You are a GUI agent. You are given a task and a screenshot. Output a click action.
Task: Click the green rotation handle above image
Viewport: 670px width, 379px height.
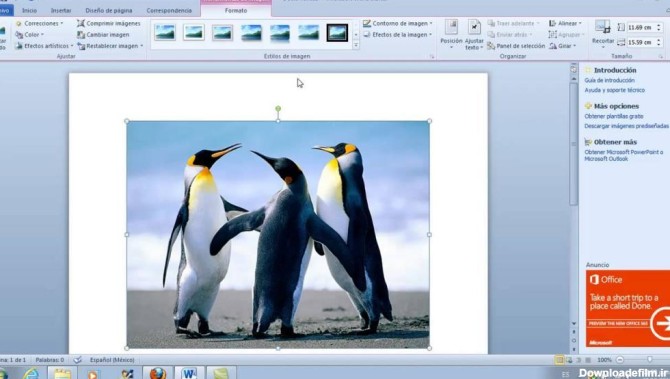tap(278, 109)
